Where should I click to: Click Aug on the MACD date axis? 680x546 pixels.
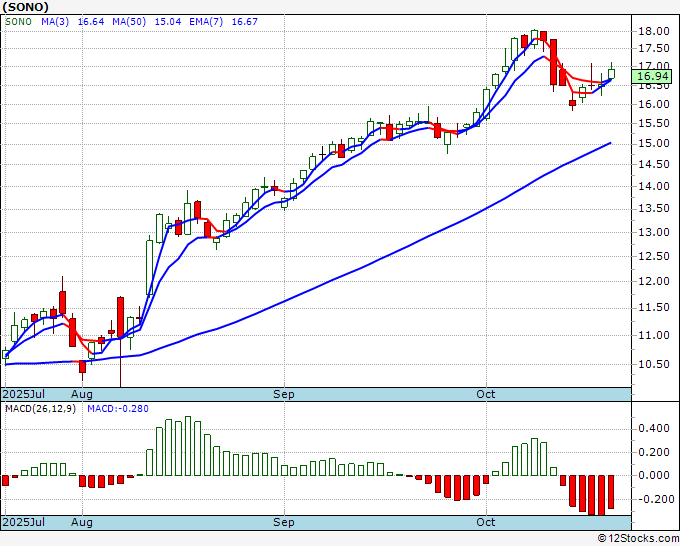click(x=82, y=522)
